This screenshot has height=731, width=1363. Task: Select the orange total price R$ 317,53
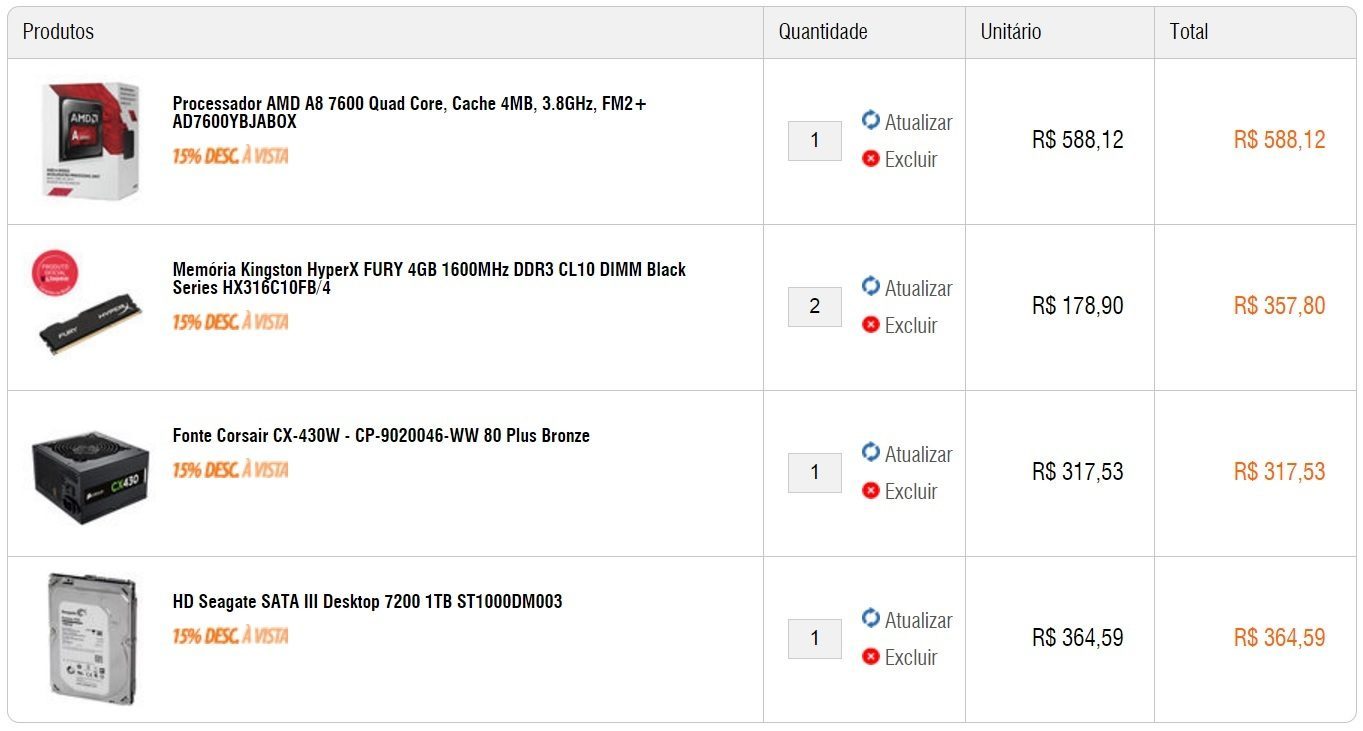pos(1280,472)
